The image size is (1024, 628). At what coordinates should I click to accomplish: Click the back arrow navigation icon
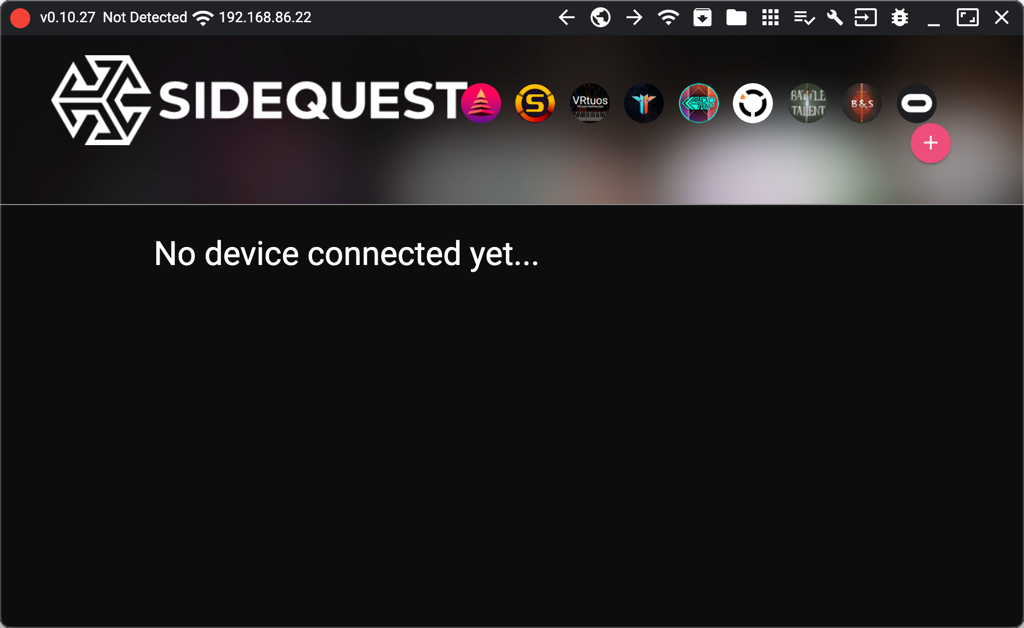pyautogui.click(x=566, y=18)
